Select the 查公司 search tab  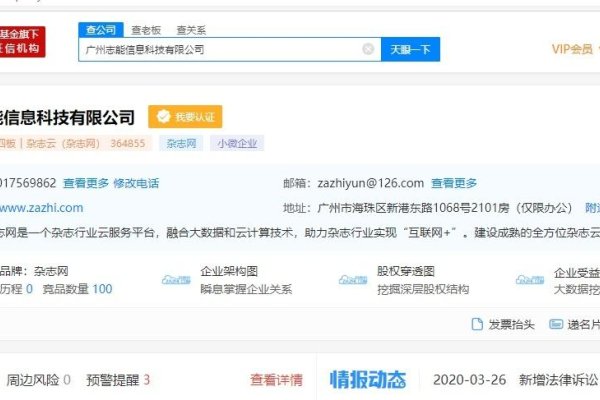(x=101, y=29)
